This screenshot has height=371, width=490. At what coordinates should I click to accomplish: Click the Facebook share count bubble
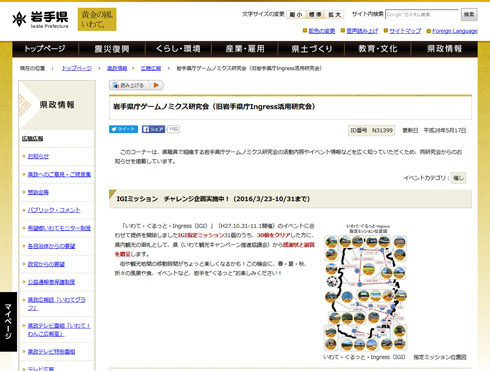pos(173,129)
